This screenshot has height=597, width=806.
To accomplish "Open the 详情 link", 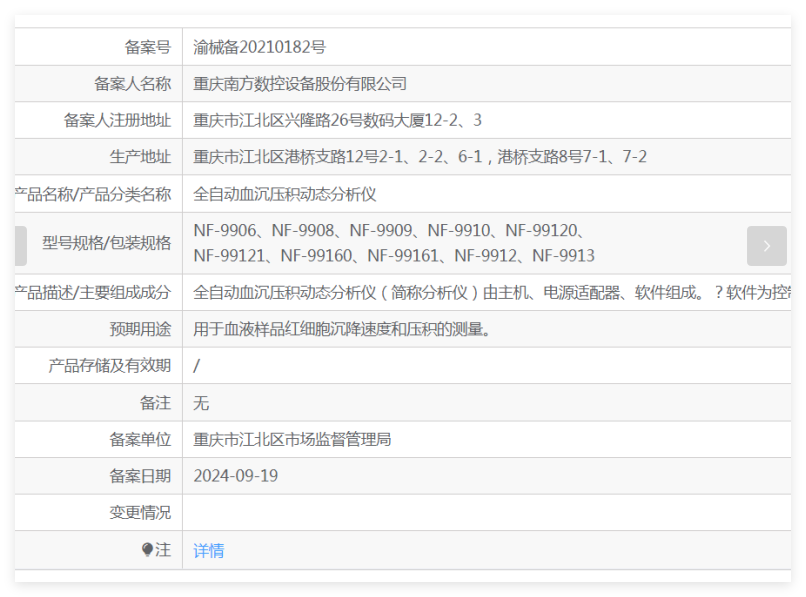I will [209, 550].
